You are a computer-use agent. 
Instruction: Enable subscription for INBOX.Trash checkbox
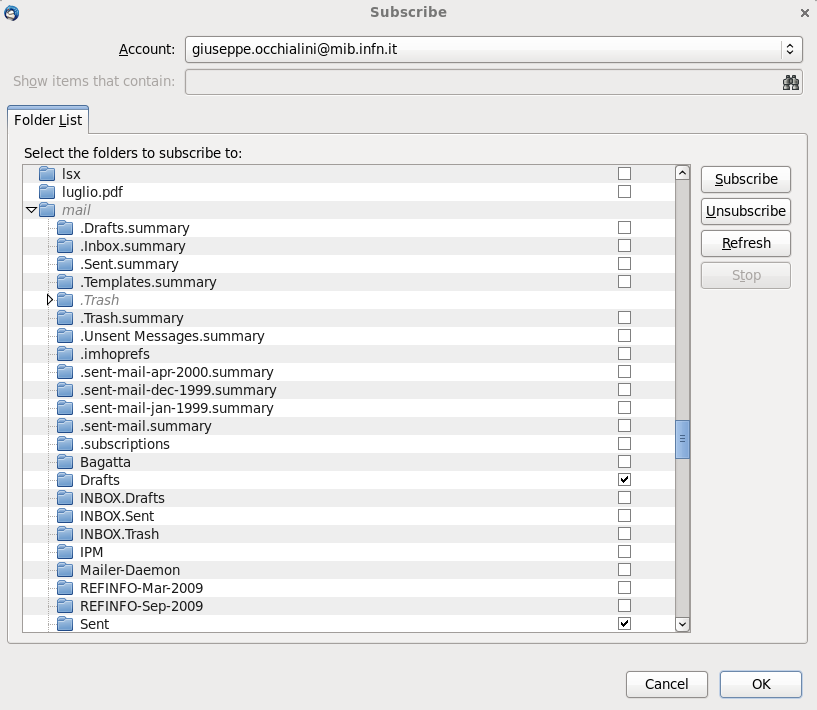pos(624,534)
